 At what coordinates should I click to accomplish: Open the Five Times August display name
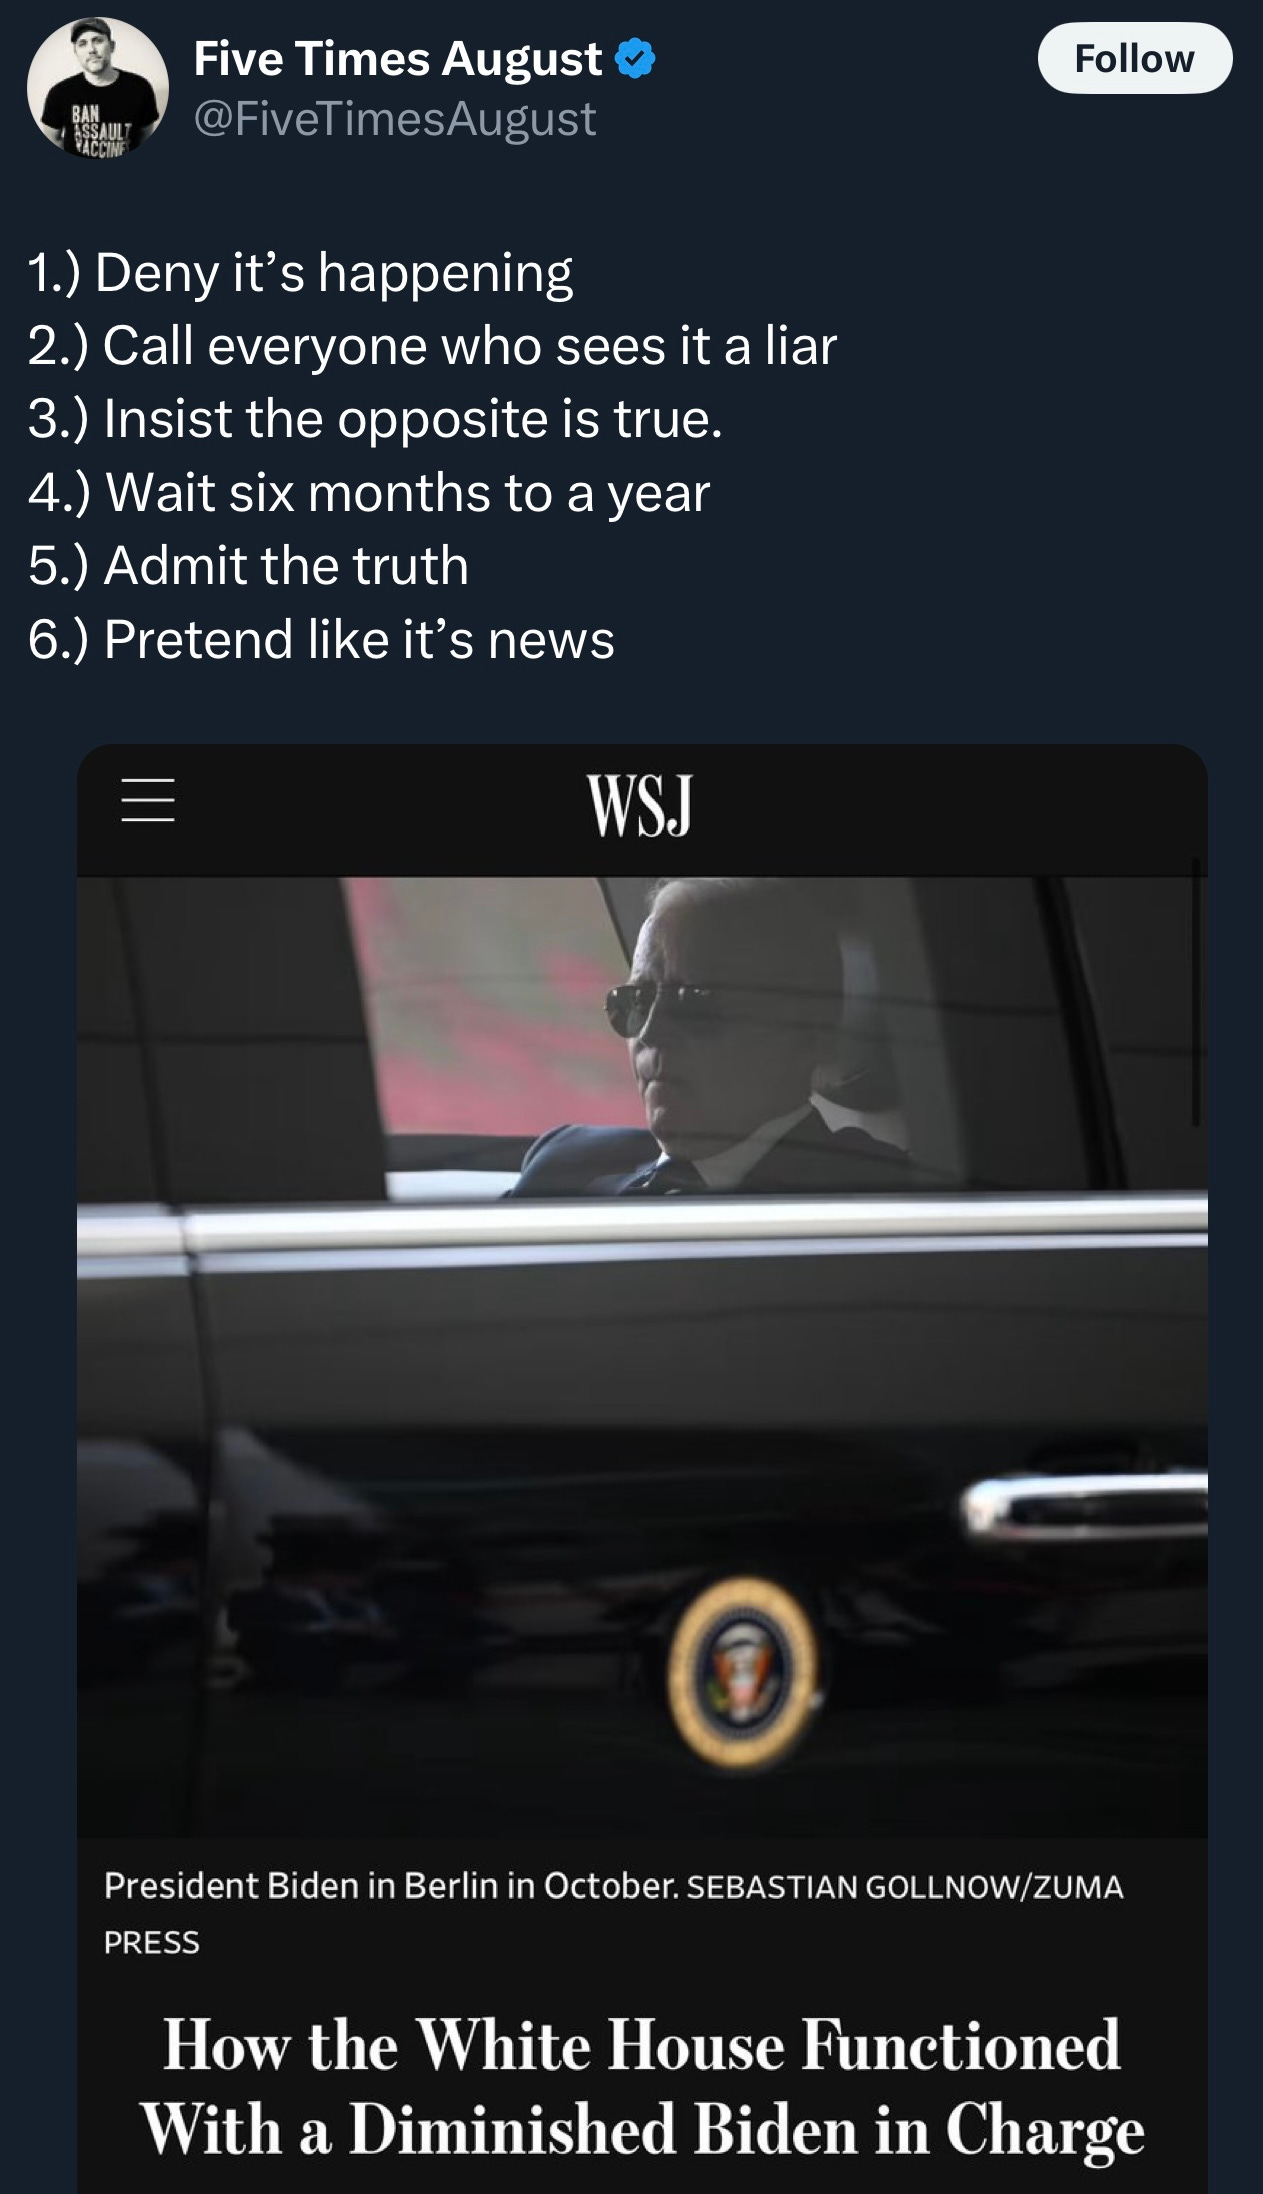(398, 59)
